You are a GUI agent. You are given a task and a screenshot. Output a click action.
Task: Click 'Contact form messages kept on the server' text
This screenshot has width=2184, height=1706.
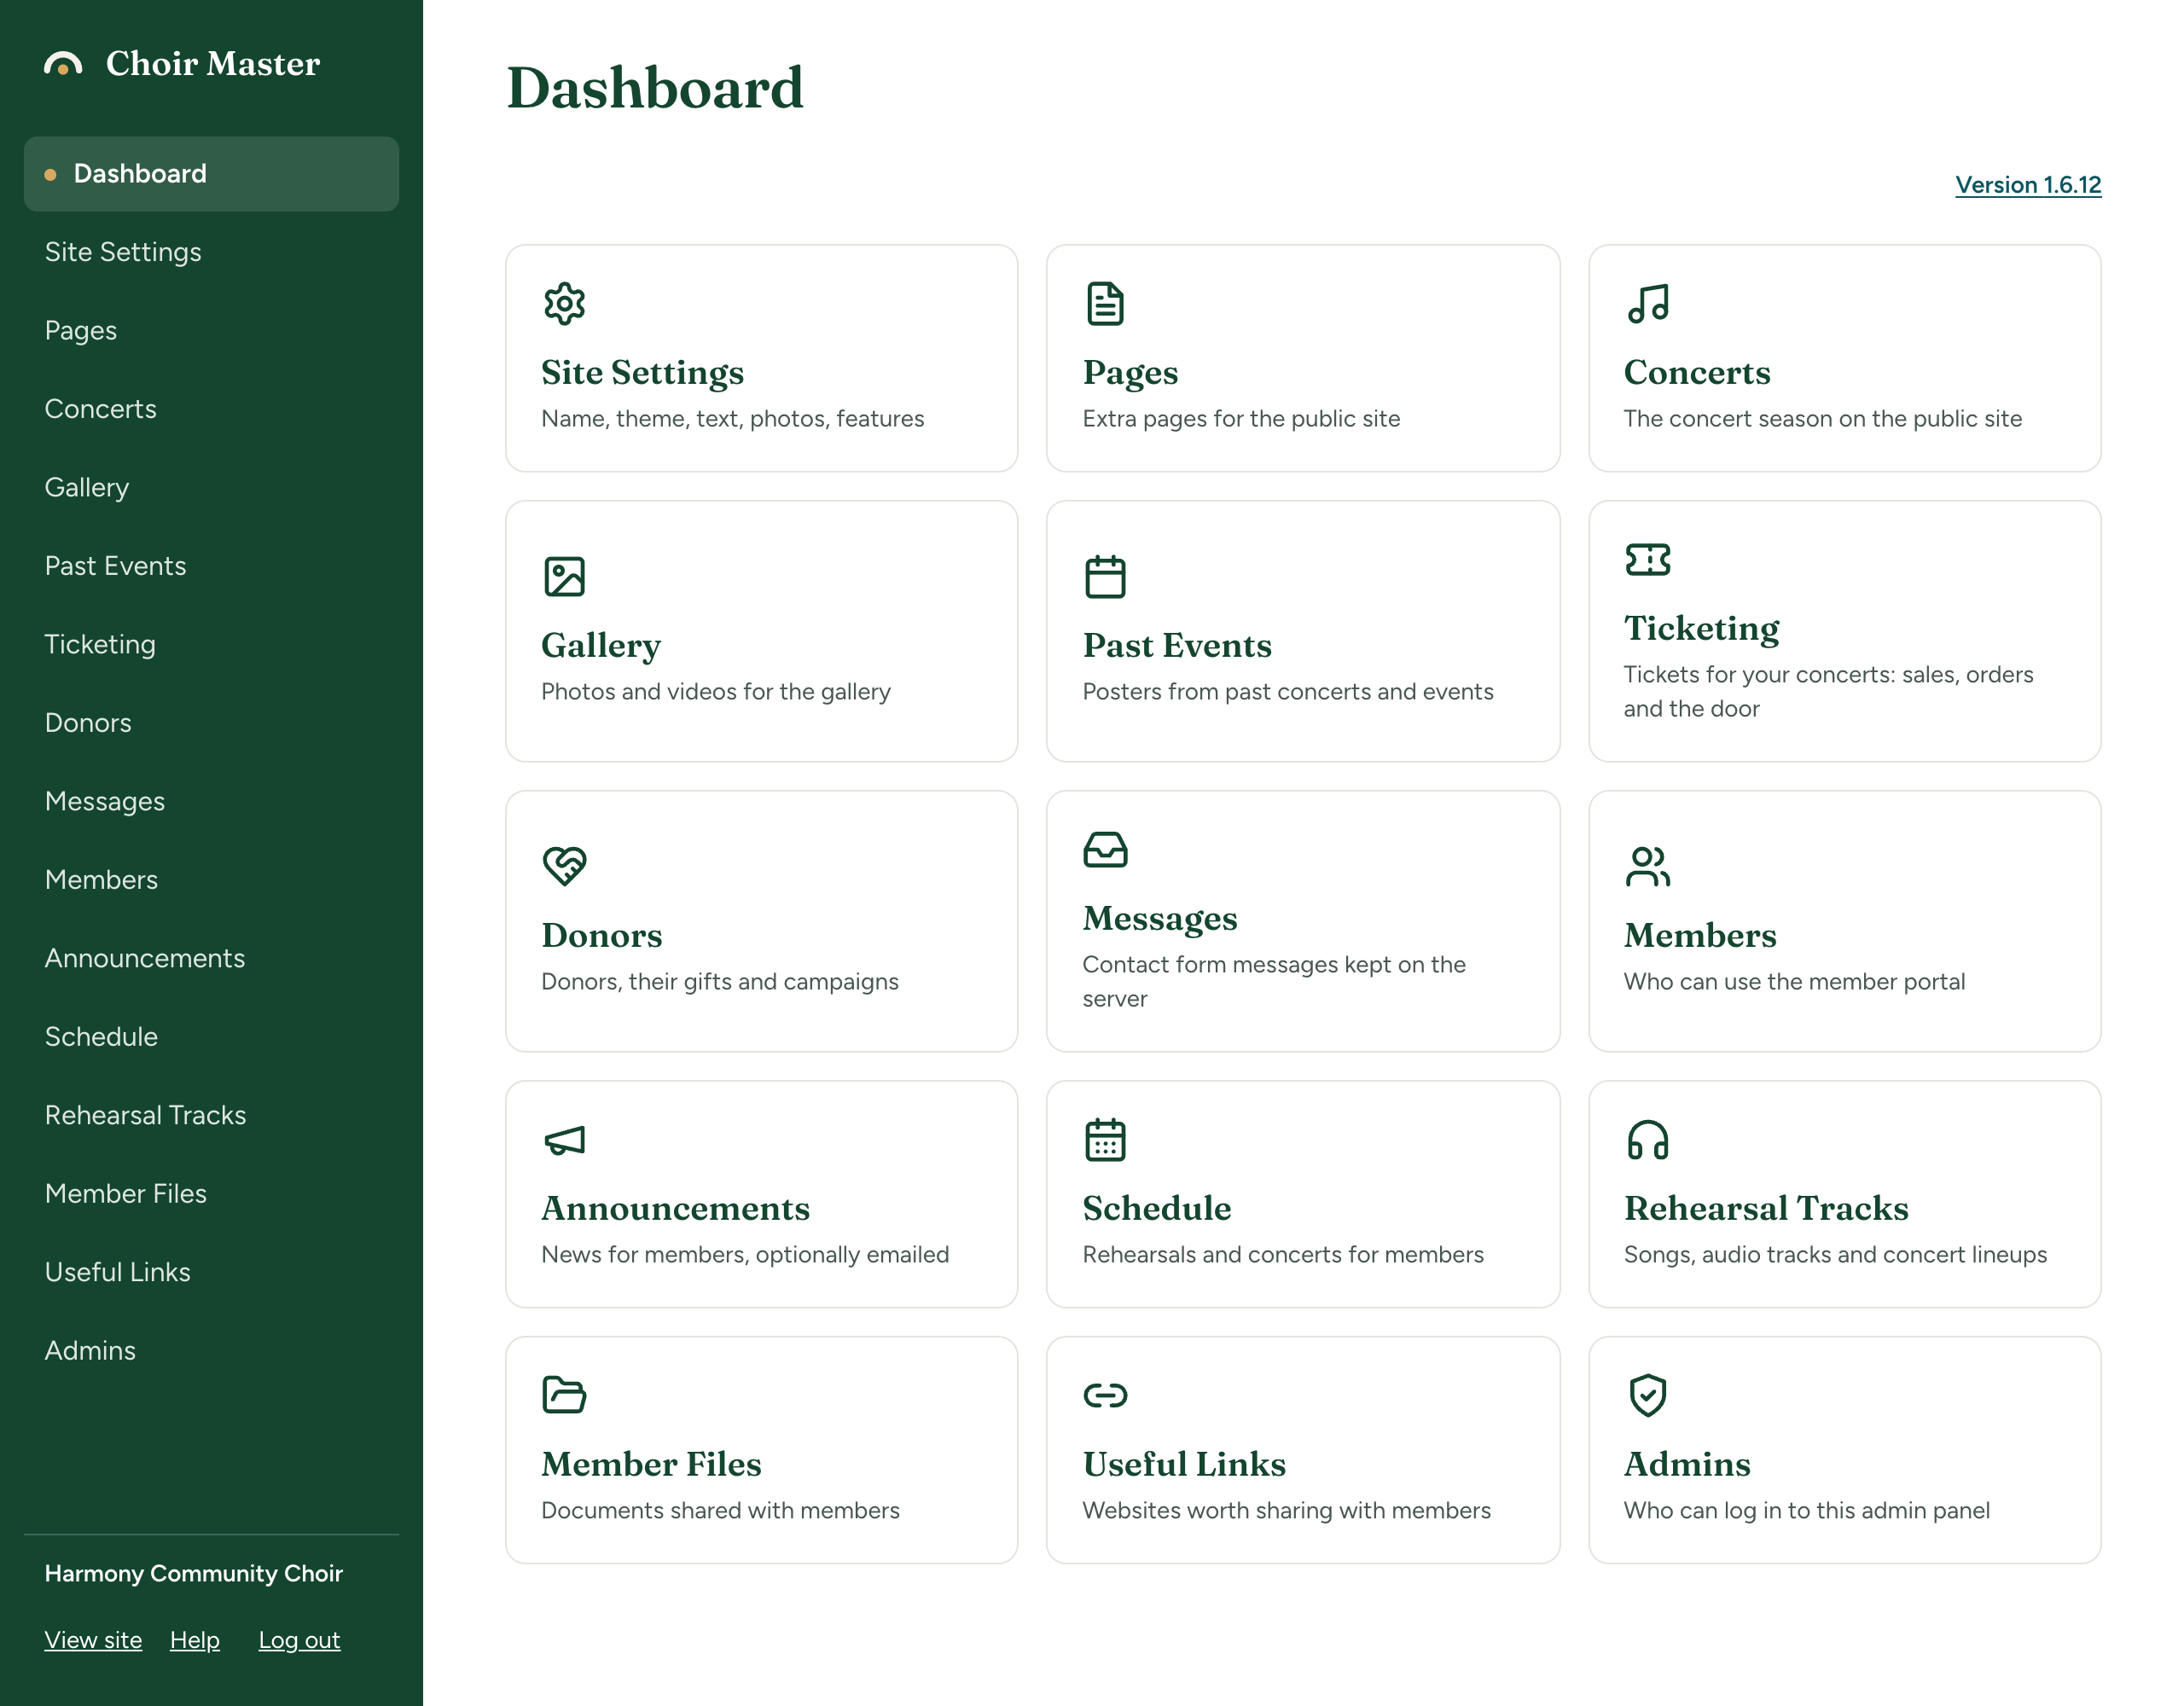(1273, 982)
